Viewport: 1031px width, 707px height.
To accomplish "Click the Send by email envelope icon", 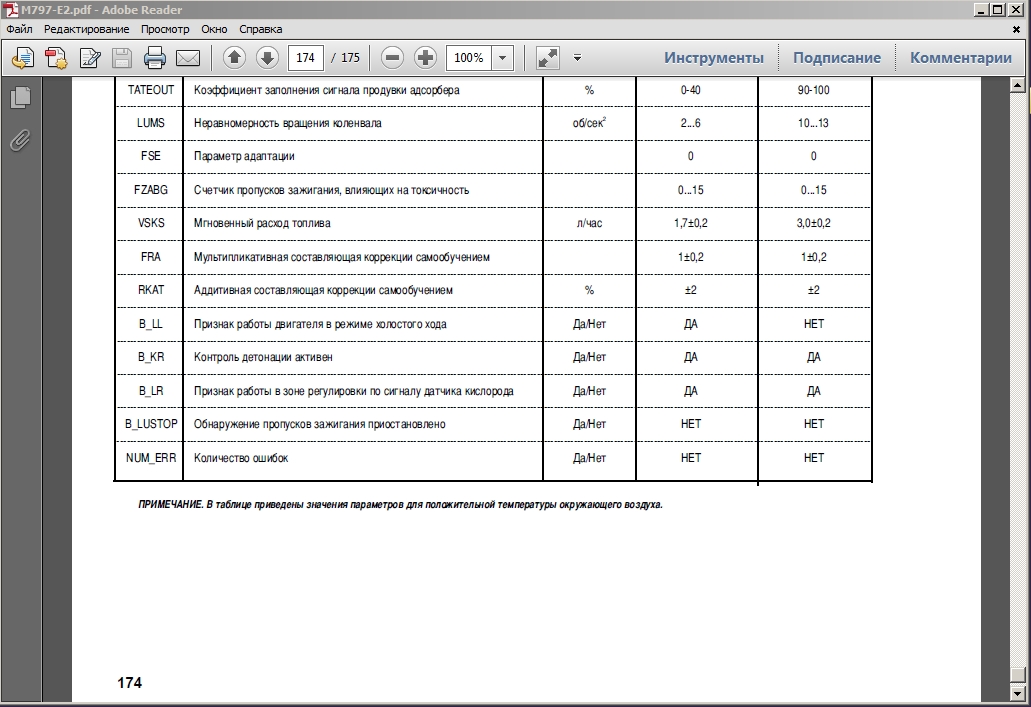I will [187, 58].
